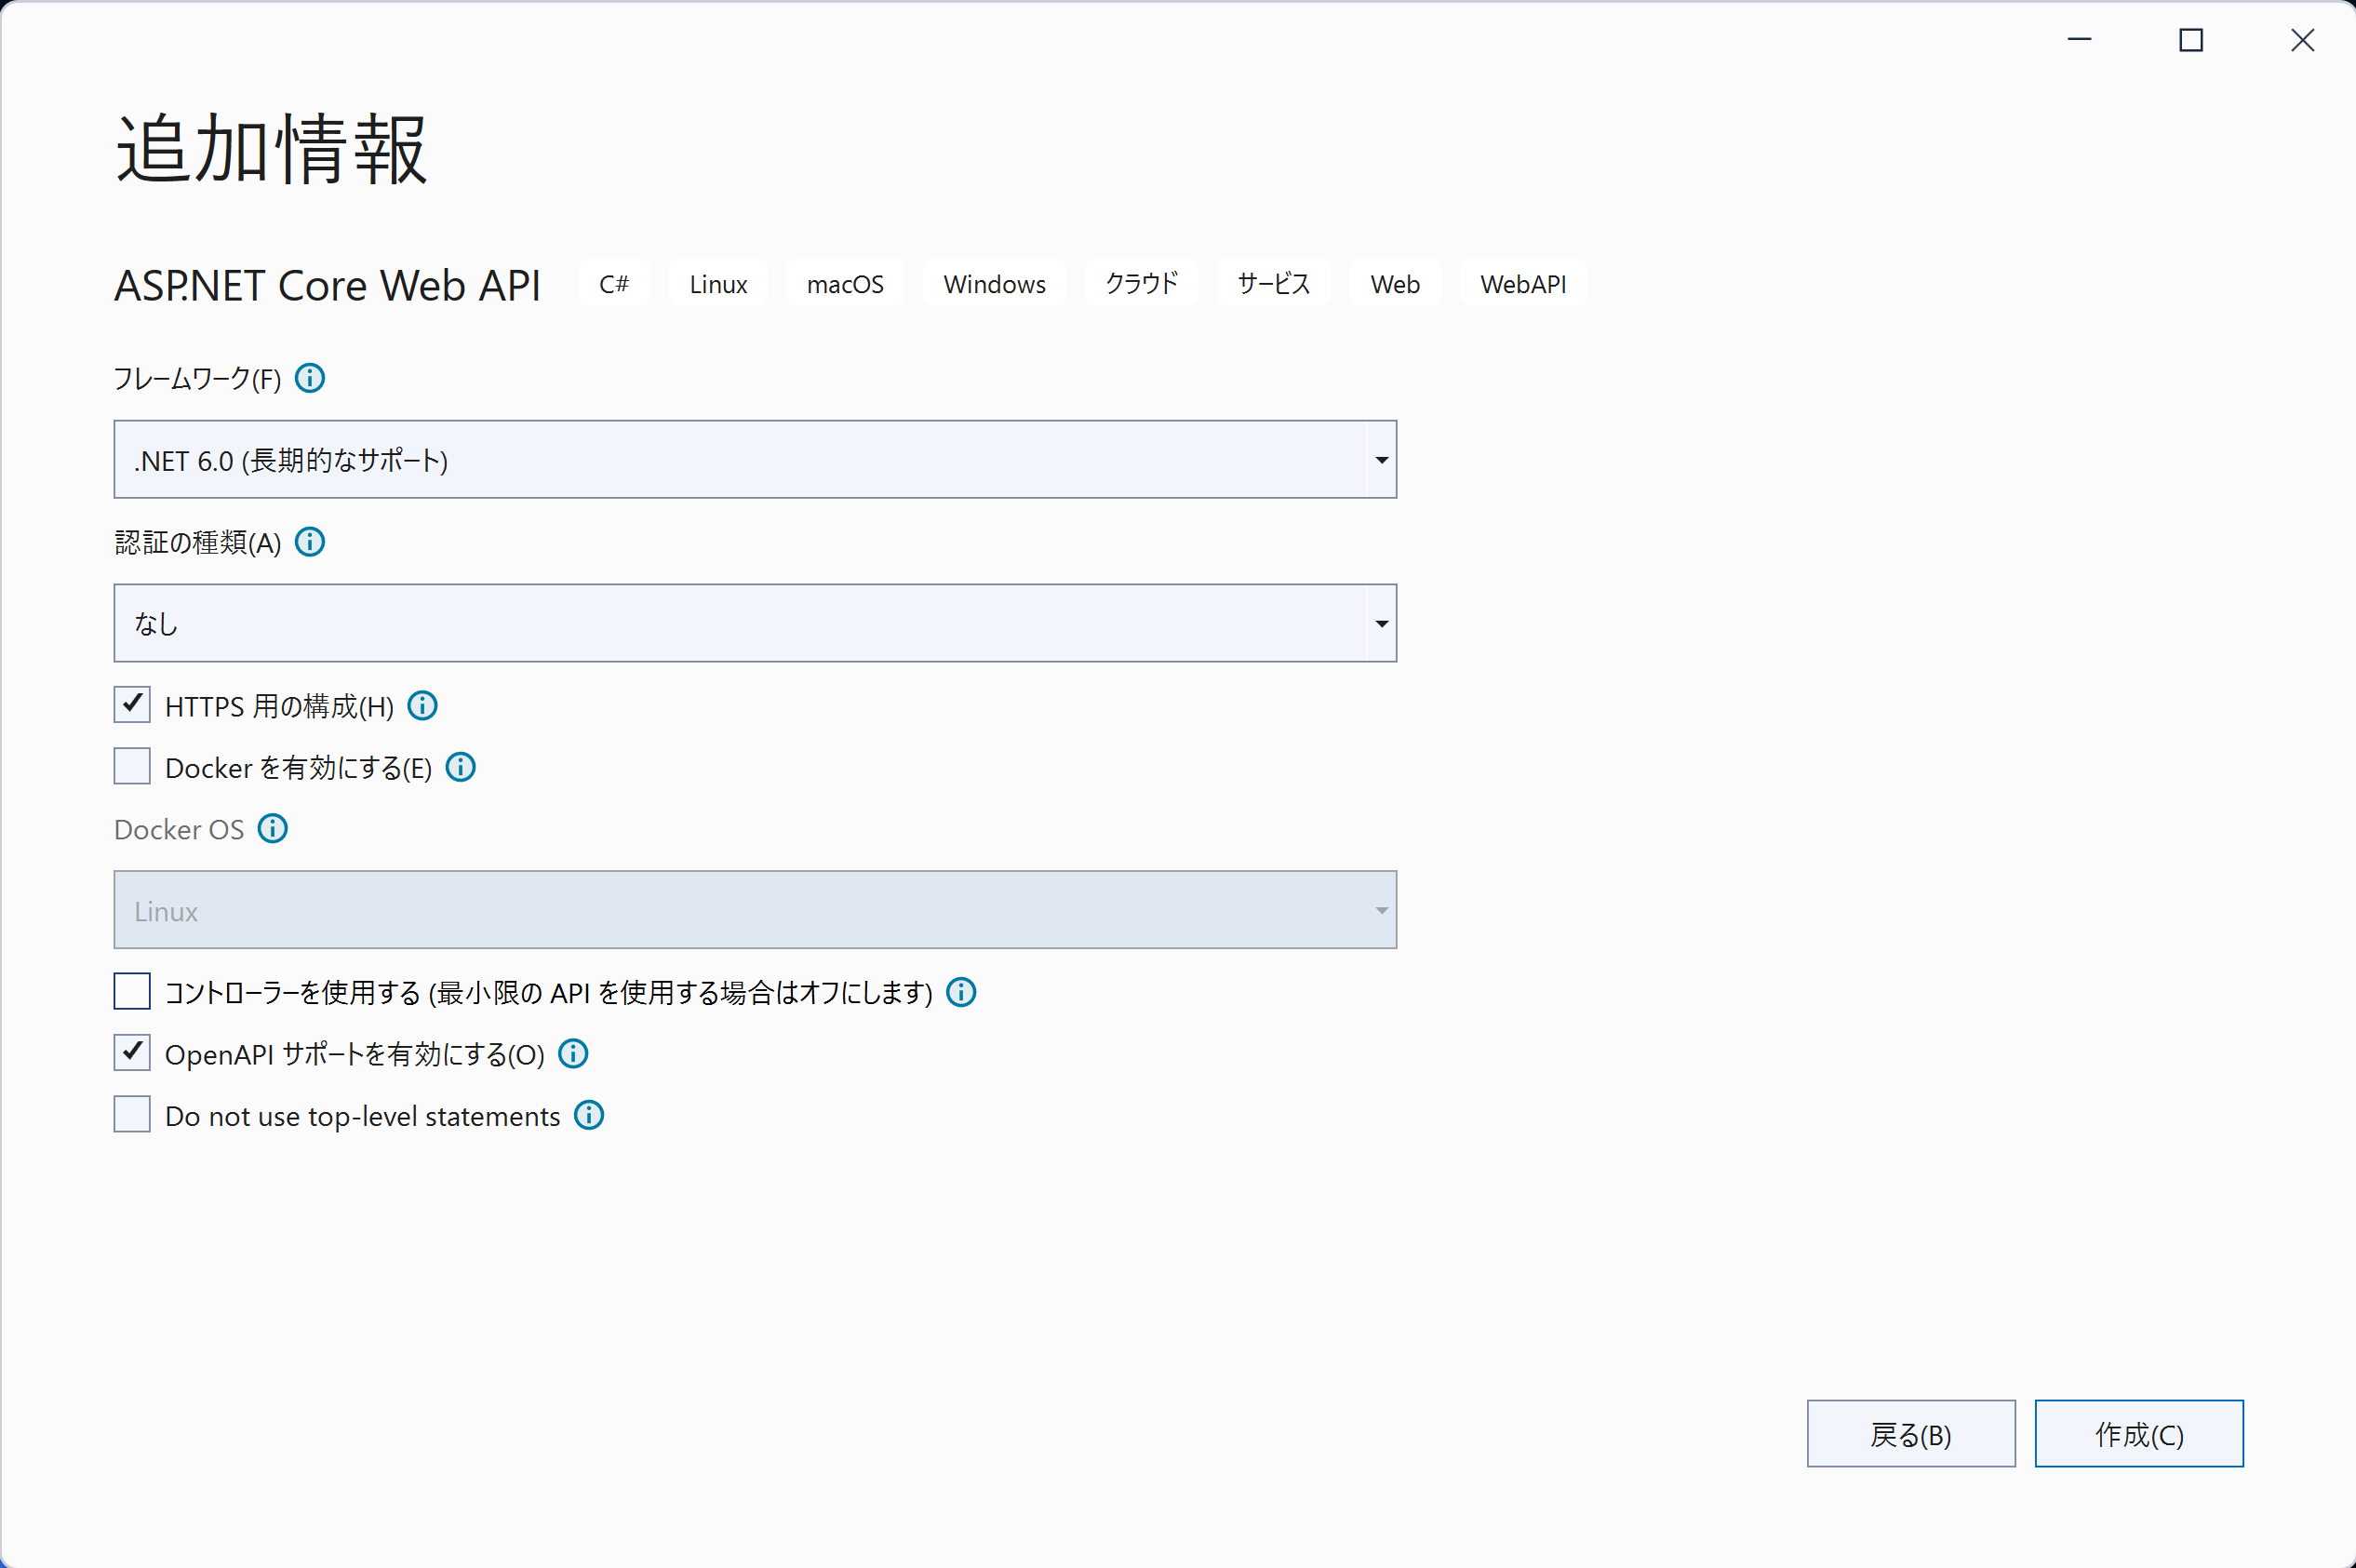Screen dimensions: 2356x1568
Task: Click info icon for OpenAPI サポート
Action: tap(573, 1054)
